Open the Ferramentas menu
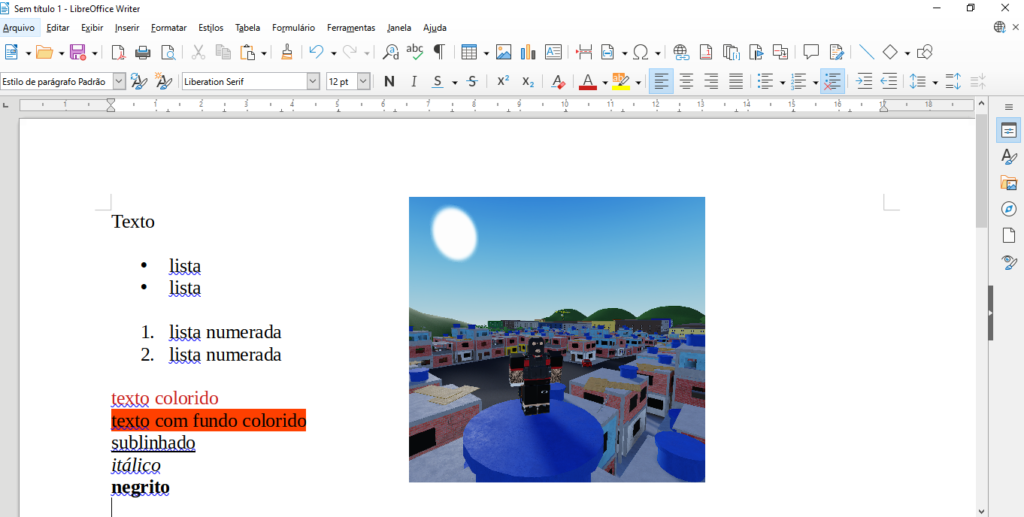The width and height of the screenshot is (1024, 517). click(x=351, y=28)
